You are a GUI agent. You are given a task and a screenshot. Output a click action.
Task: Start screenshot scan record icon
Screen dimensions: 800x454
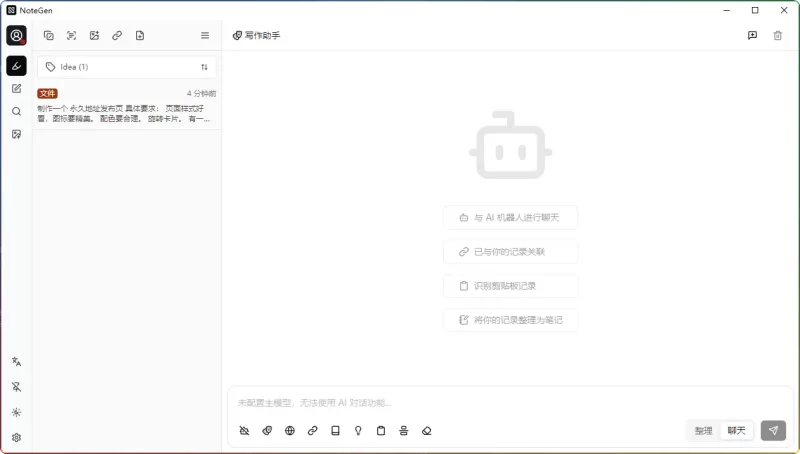[x=71, y=35]
